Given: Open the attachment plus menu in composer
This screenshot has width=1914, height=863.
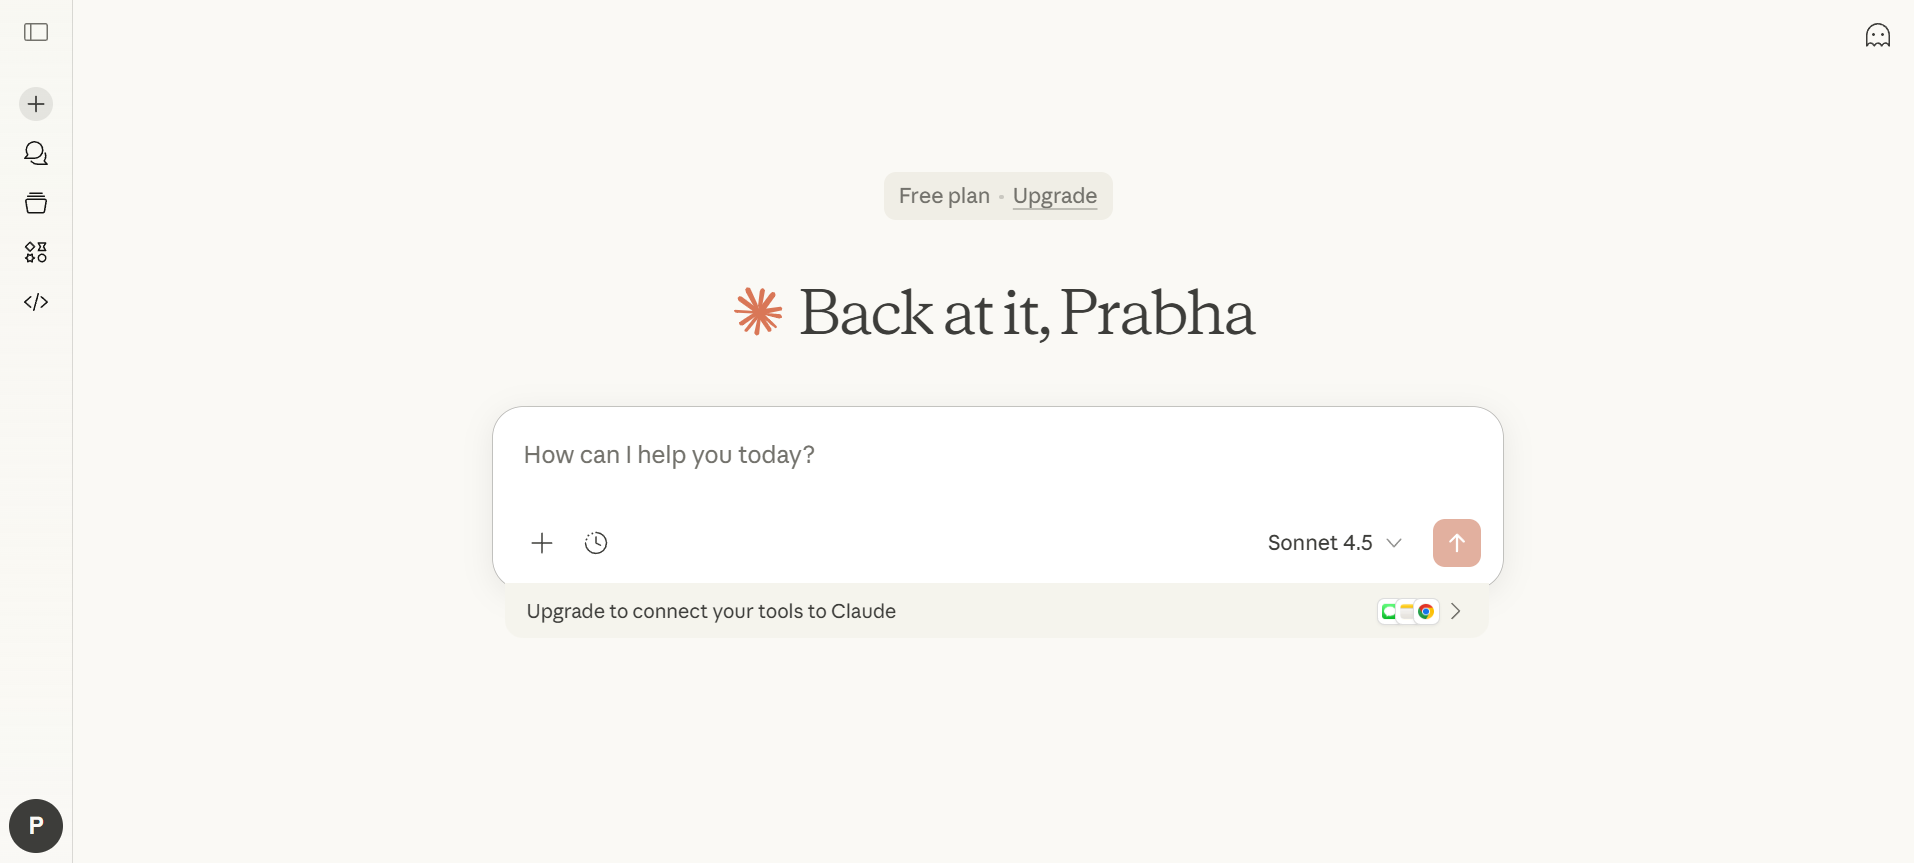Looking at the screenshot, I should [542, 543].
